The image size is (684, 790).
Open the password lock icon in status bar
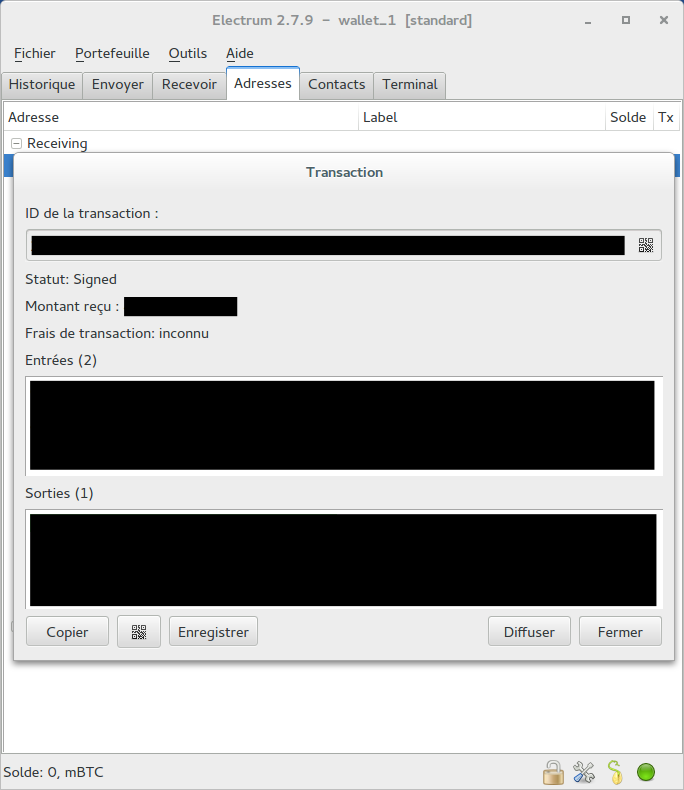[553, 772]
